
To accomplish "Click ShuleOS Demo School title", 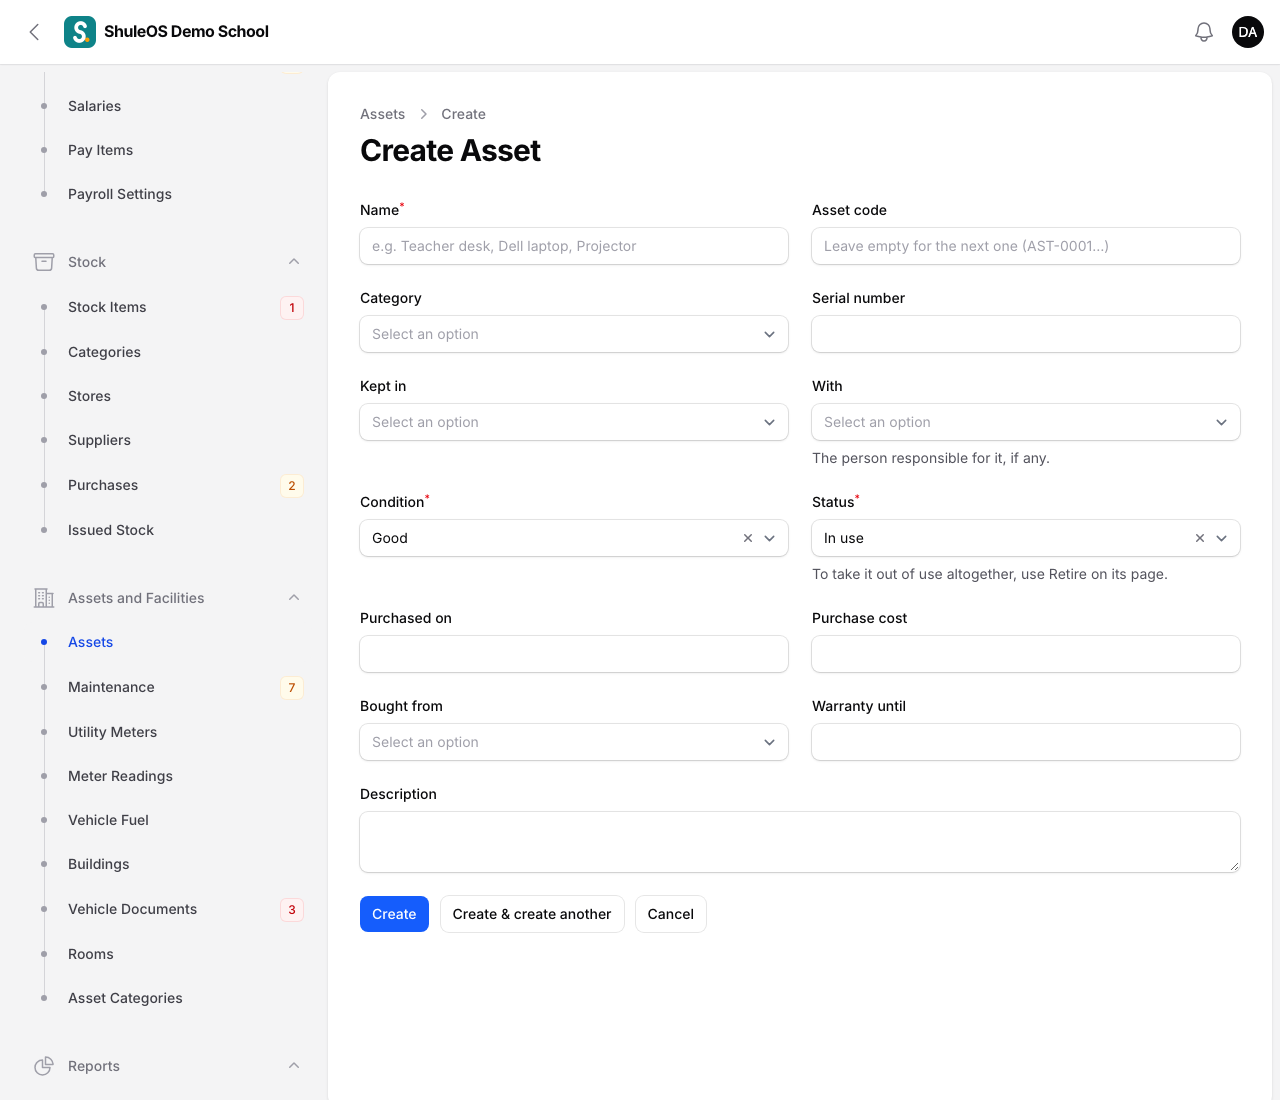I will coord(186,32).
